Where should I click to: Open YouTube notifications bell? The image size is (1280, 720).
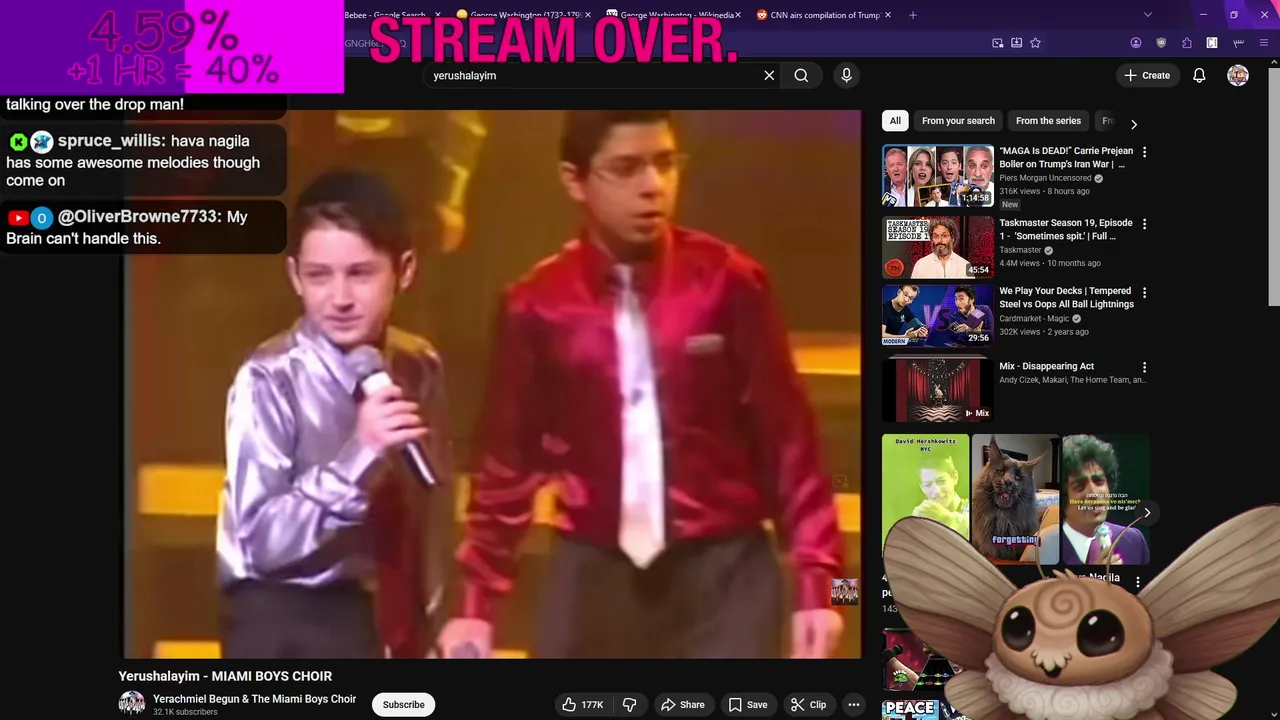click(x=1199, y=75)
